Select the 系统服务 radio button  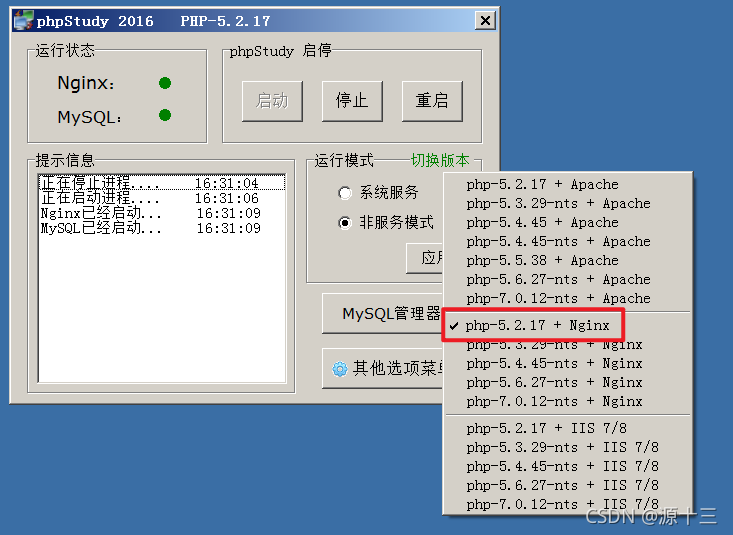pyautogui.click(x=345, y=193)
